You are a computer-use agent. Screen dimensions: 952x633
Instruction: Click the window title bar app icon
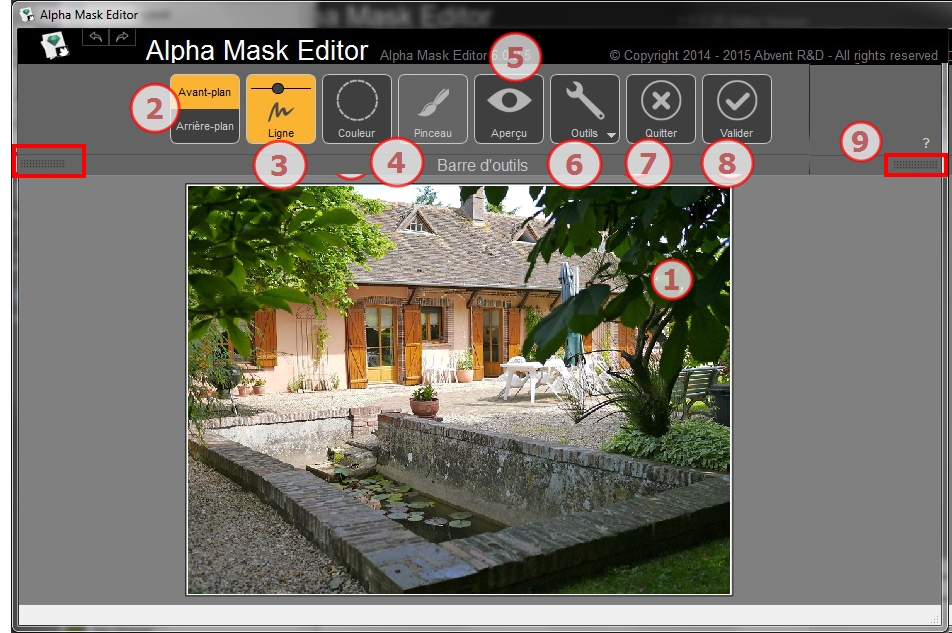tap(27, 14)
